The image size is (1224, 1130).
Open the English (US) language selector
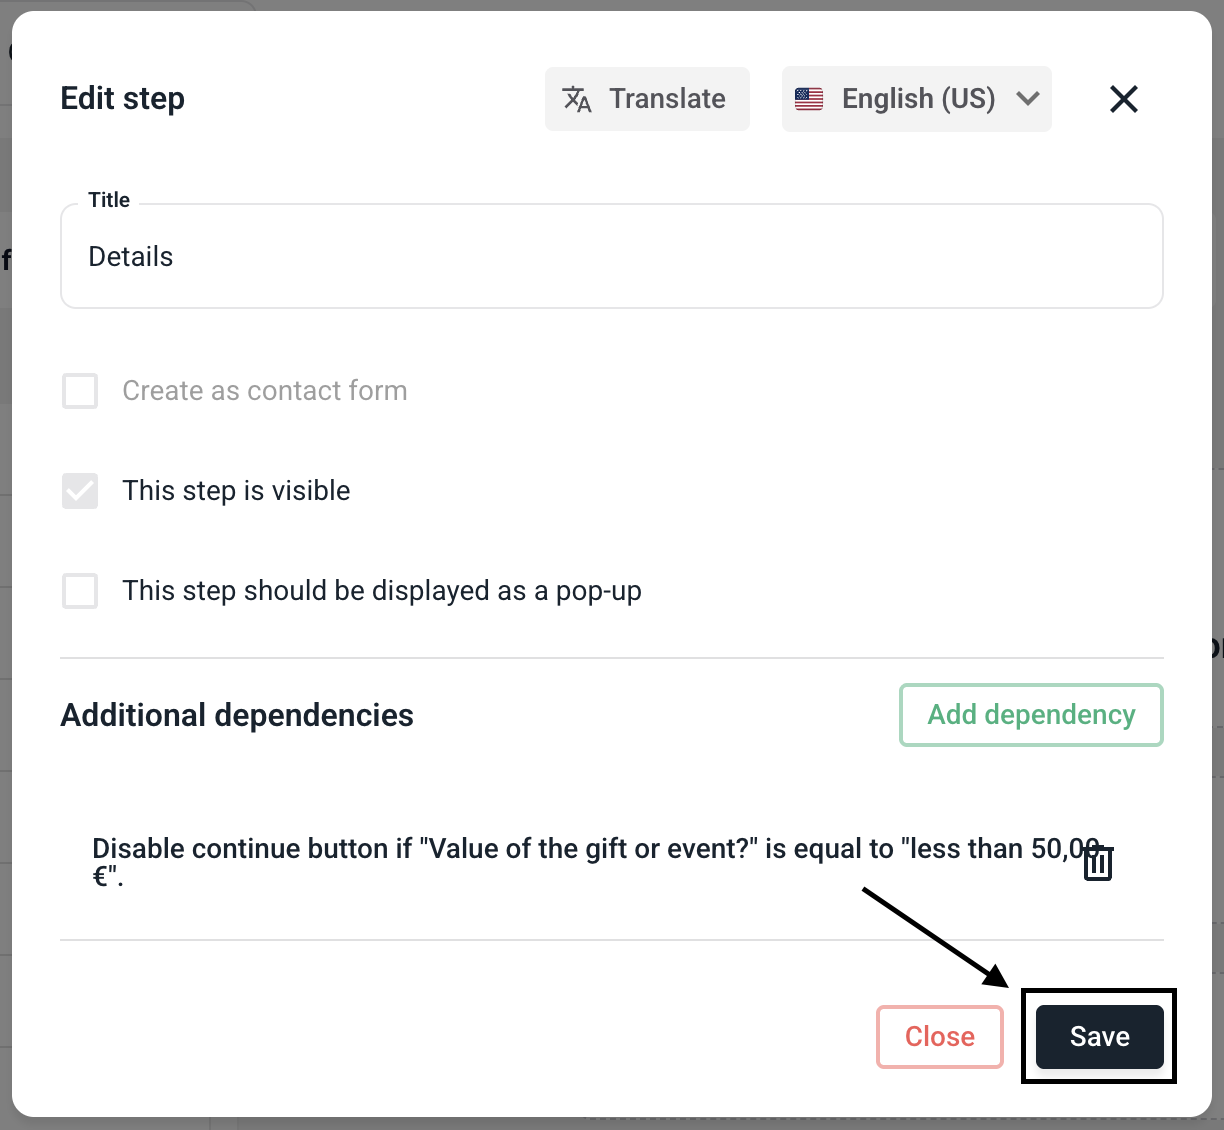[x=917, y=99]
